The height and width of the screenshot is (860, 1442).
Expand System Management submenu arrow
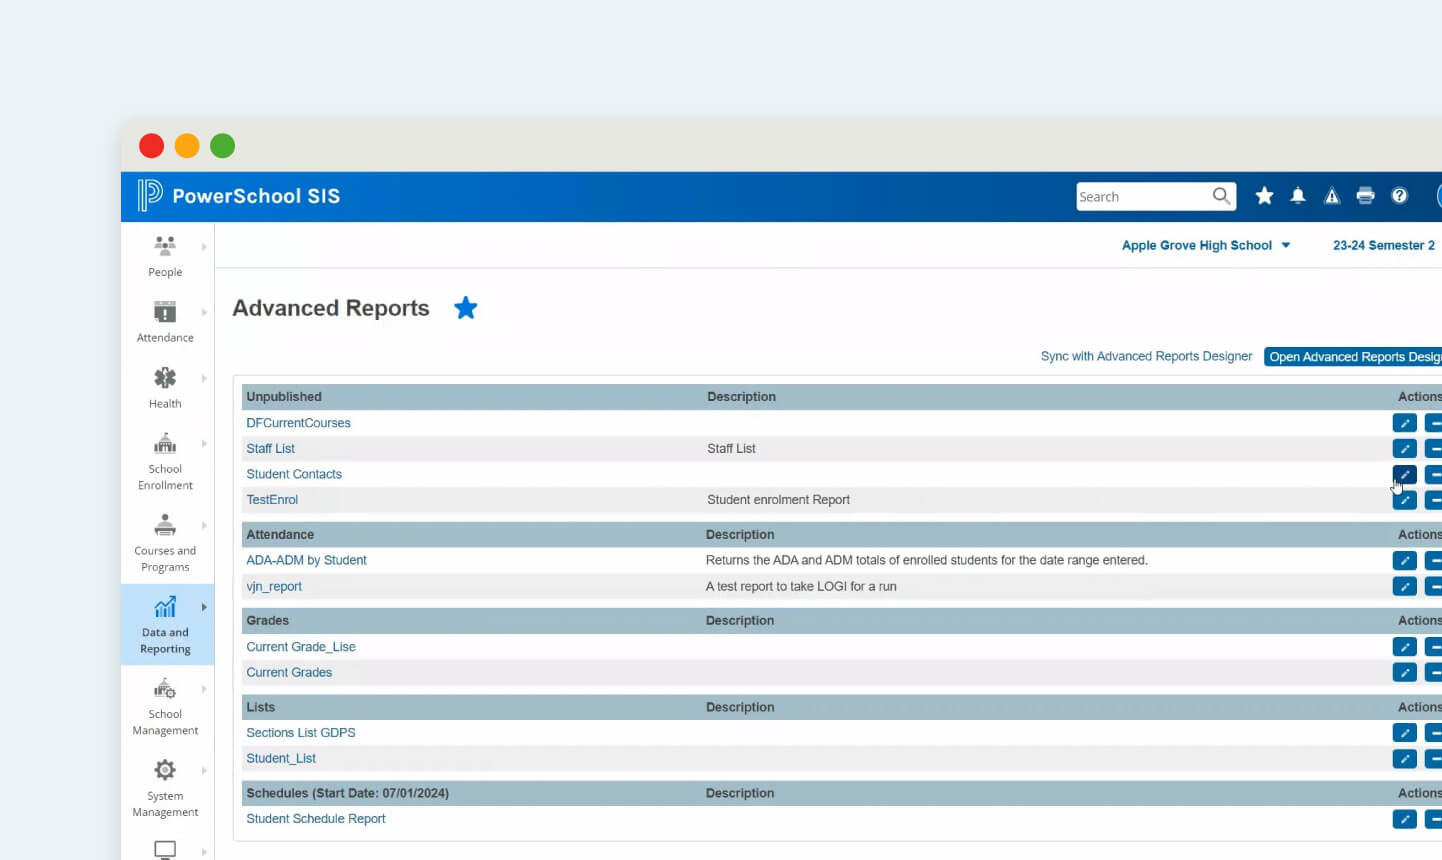click(x=204, y=770)
